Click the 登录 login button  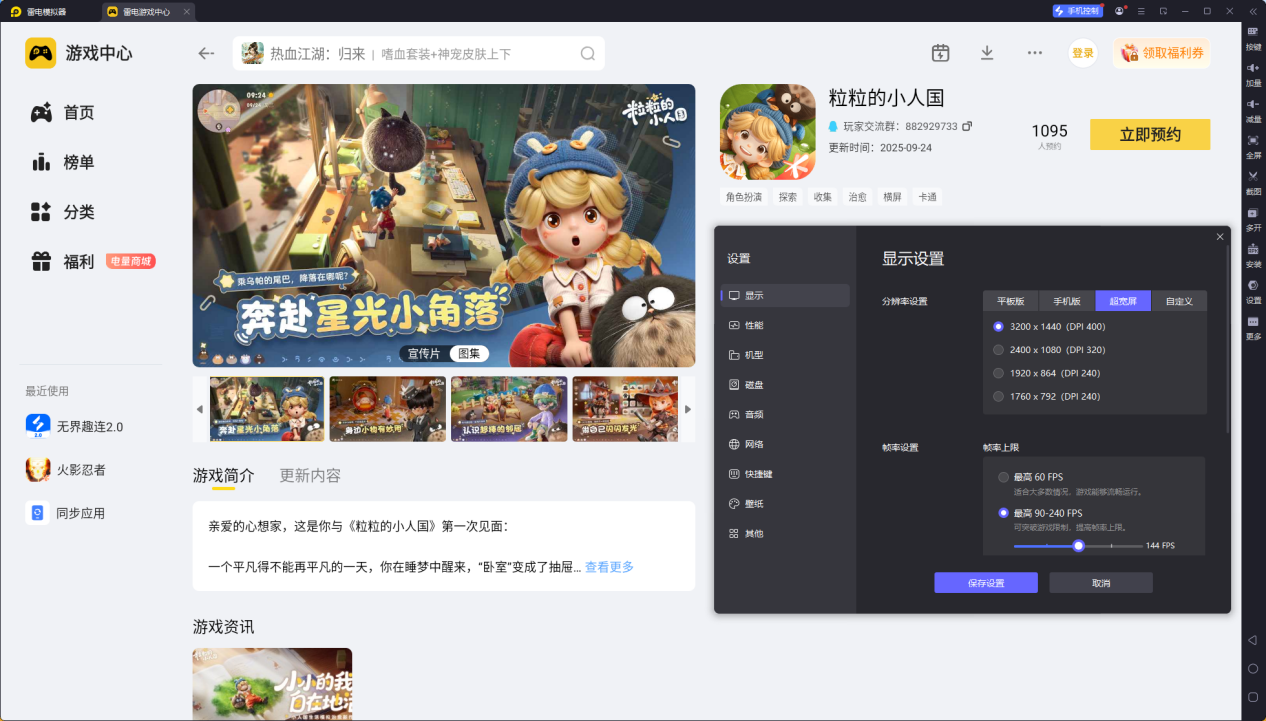[1083, 53]
